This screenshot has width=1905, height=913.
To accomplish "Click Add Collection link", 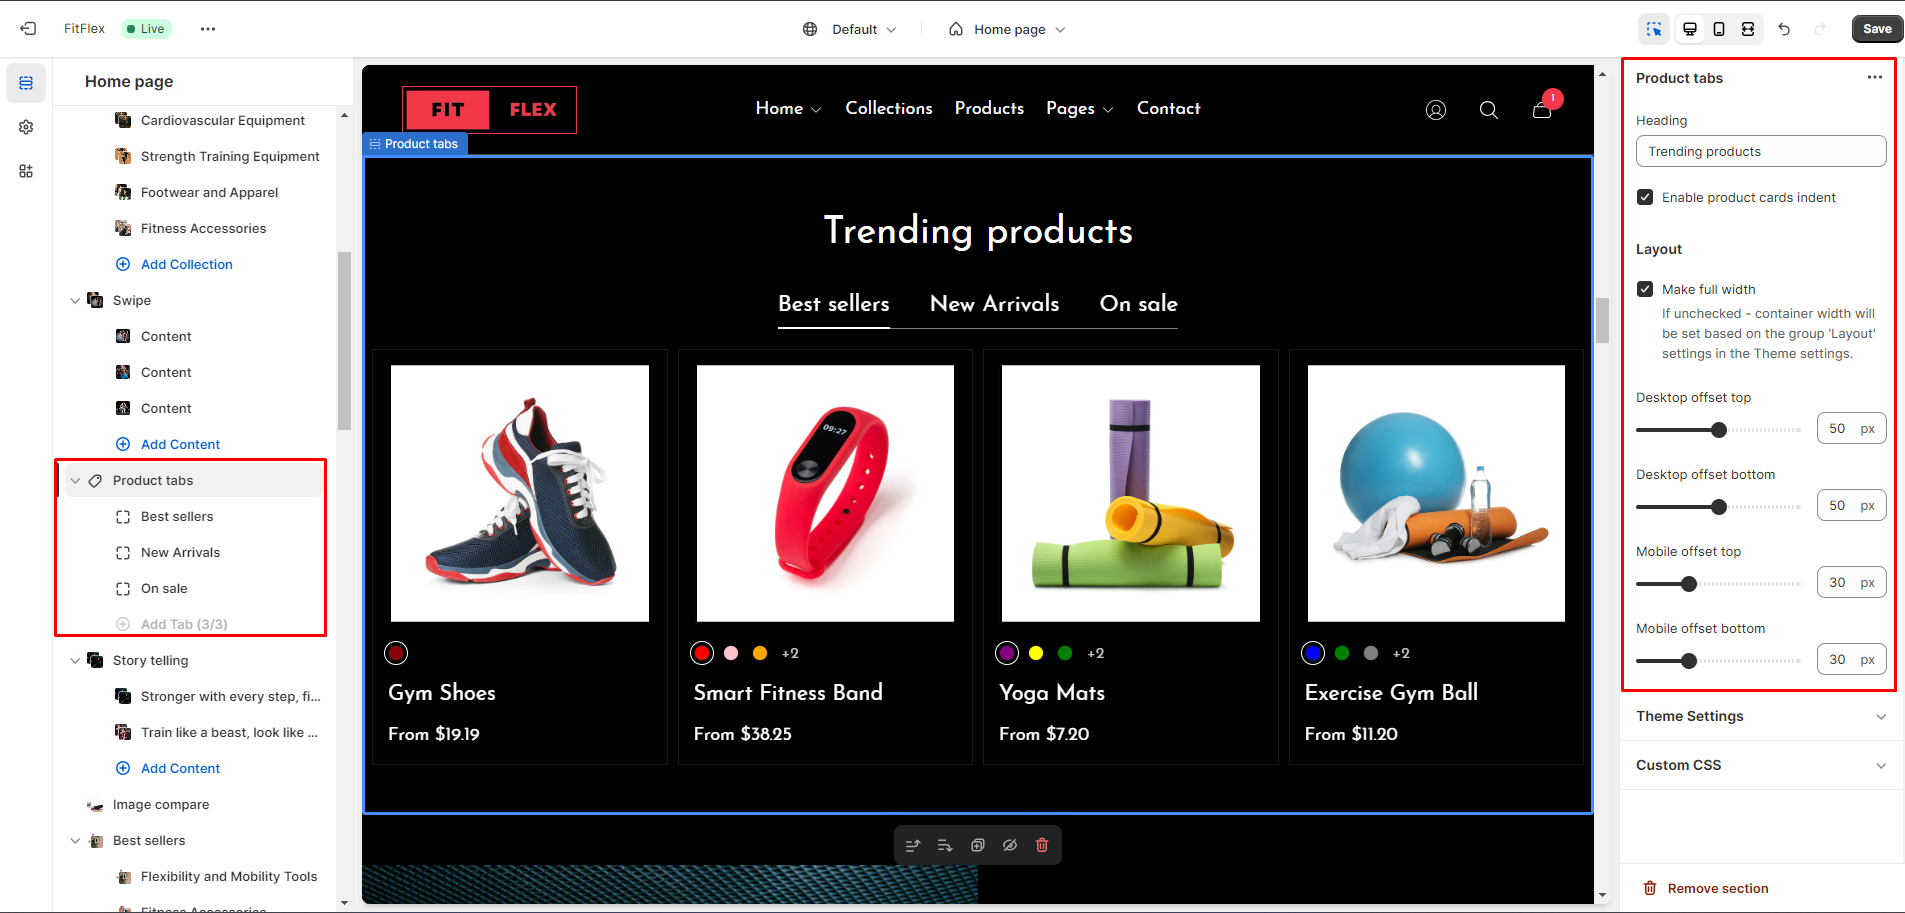I will click(186, 265).
